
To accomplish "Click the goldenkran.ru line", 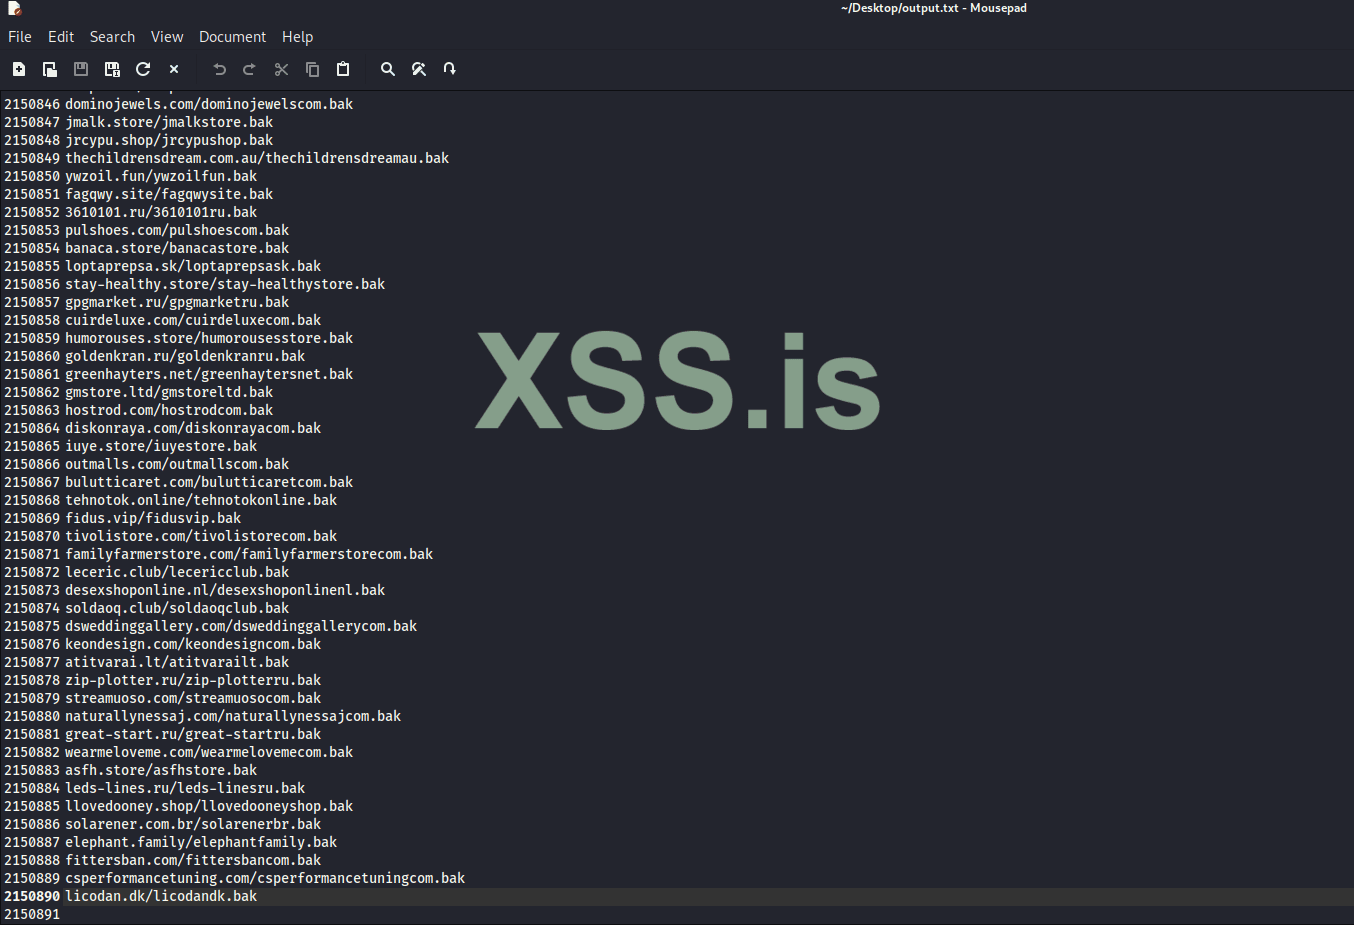I will [x=185, y=356].
